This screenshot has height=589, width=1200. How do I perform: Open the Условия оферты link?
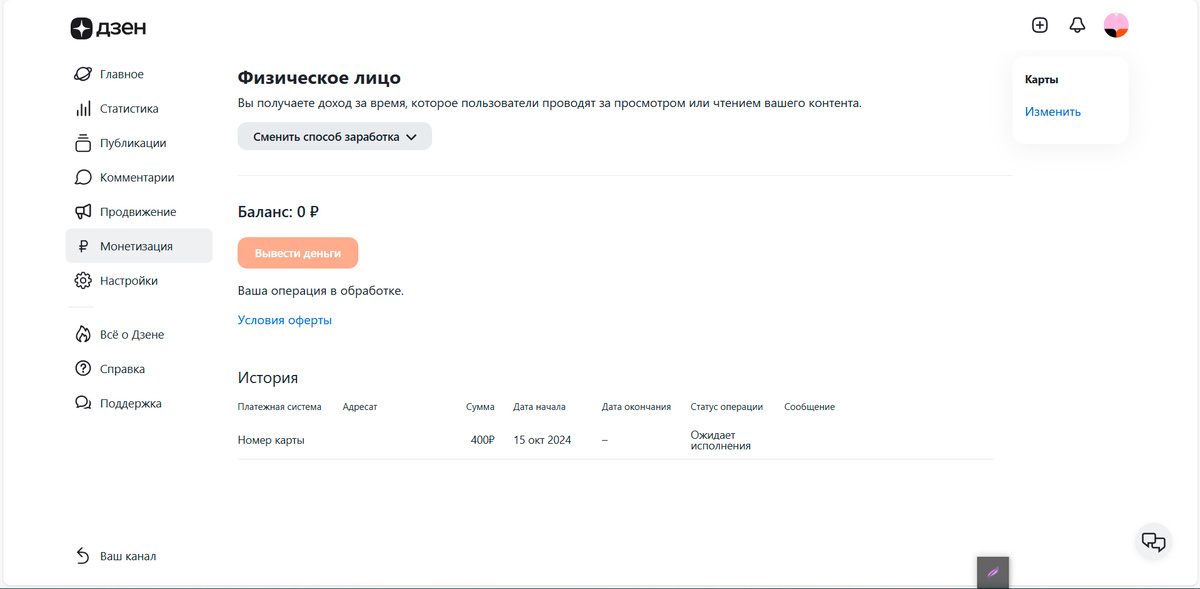(283, 320)
